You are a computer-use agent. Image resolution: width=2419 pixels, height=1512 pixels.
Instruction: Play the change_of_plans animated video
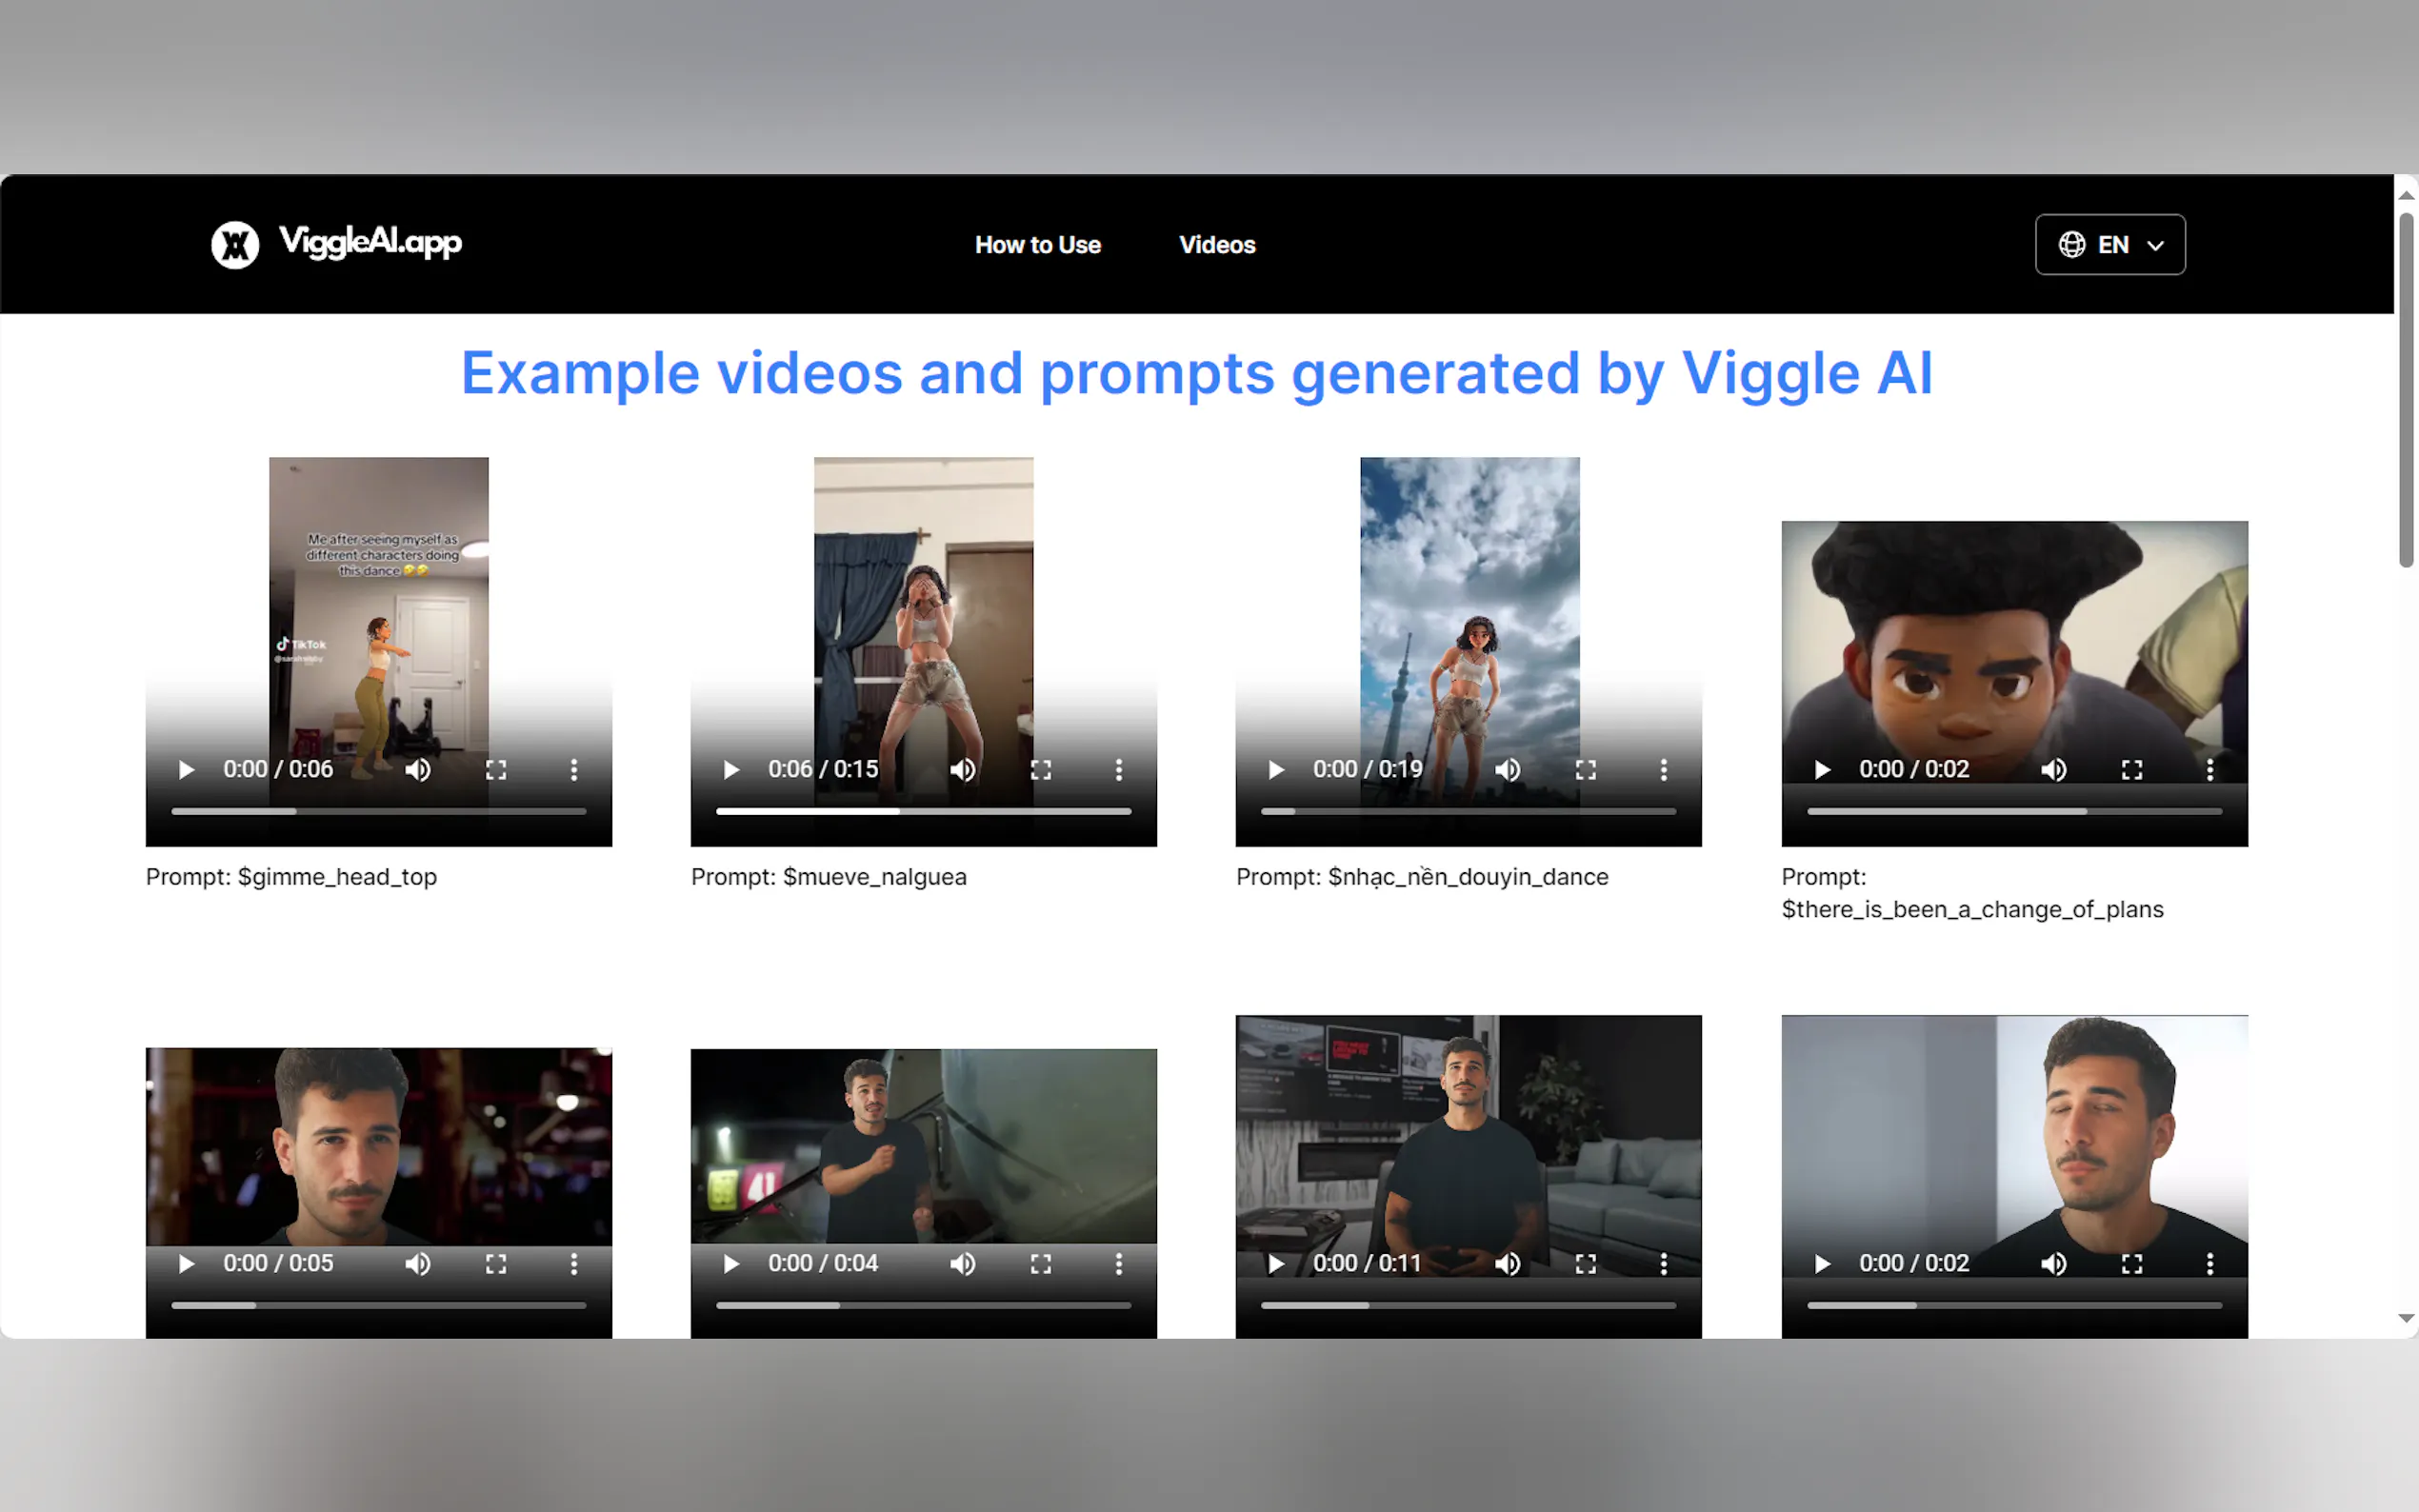(x=1822, y=769)
